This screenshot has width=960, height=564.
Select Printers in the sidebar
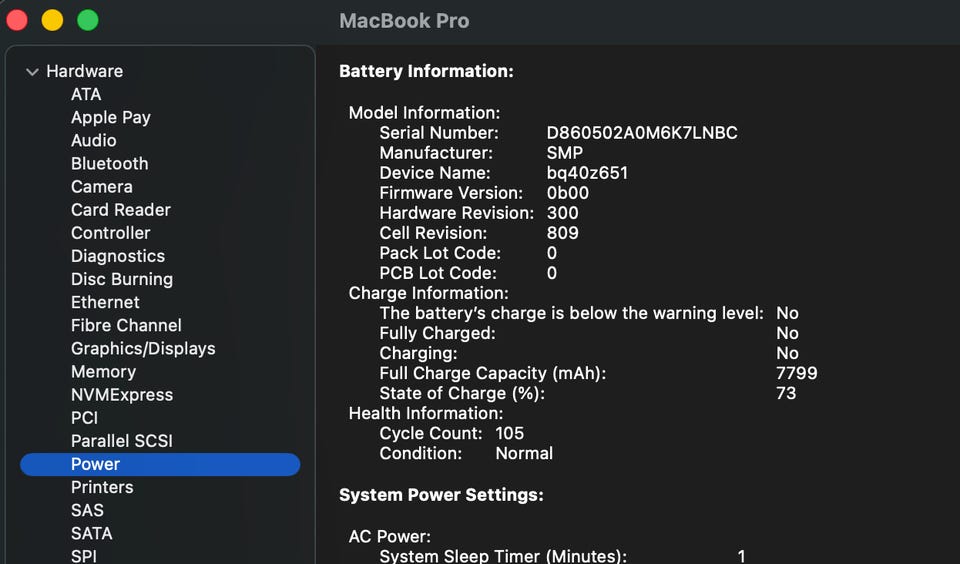(x=102, y=487)
